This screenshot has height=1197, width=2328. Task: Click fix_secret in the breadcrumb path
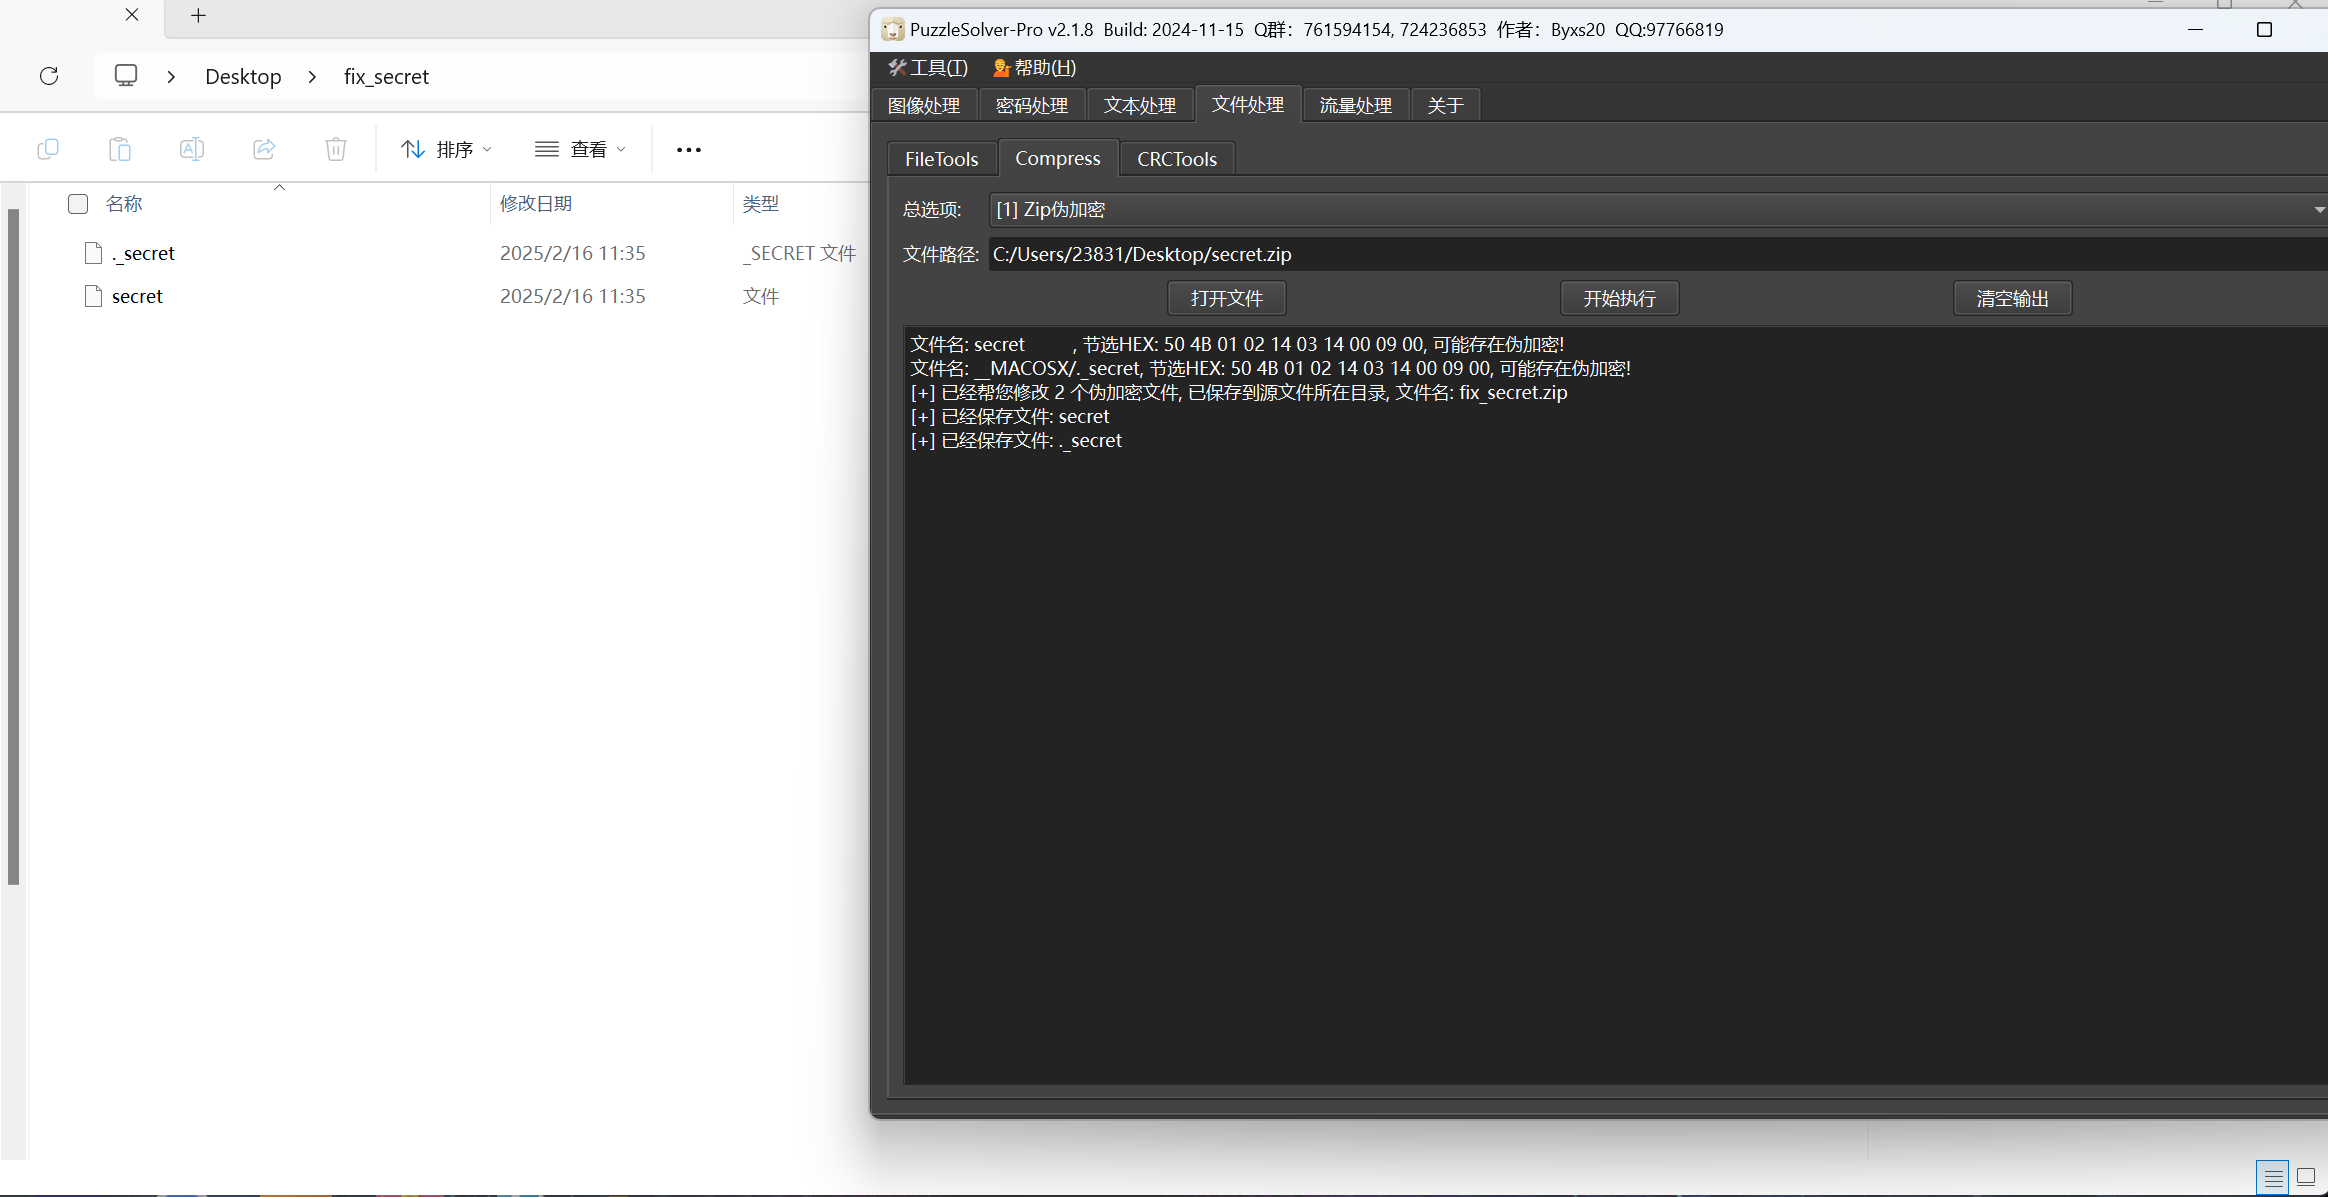tap(386, 77)
